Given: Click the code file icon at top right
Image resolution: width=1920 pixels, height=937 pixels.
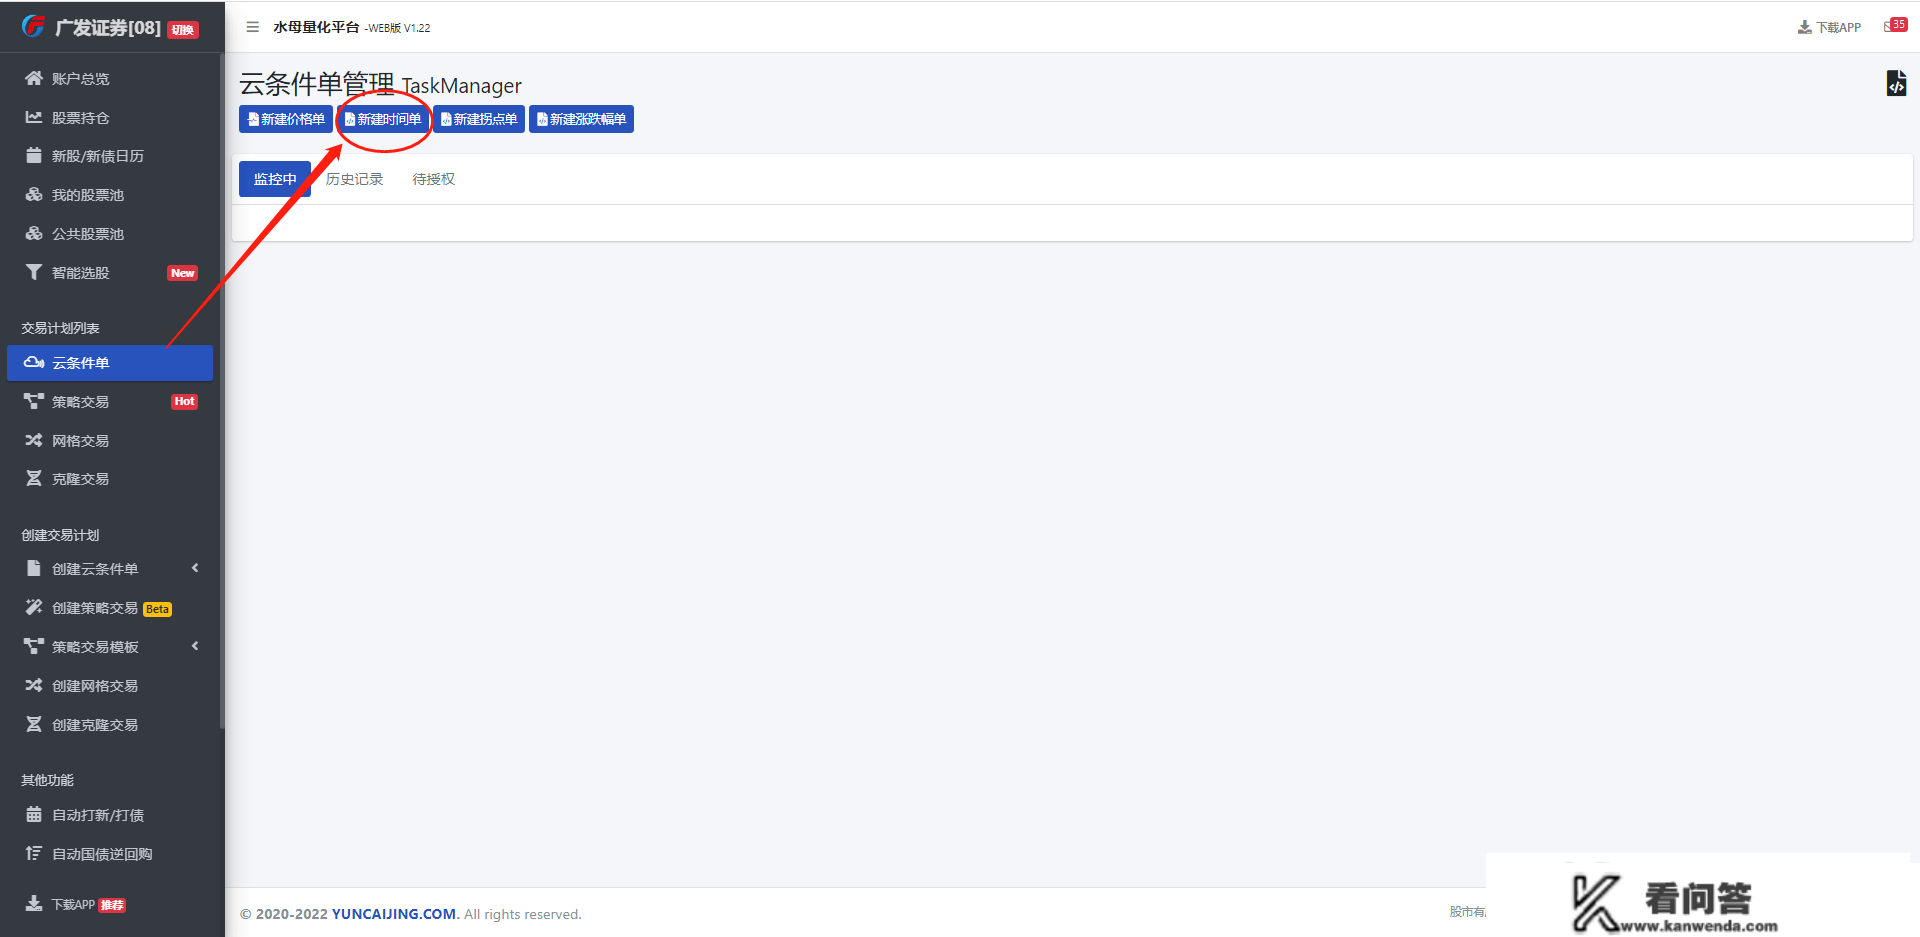Looking at the screenshot, I should [1896, 83].
